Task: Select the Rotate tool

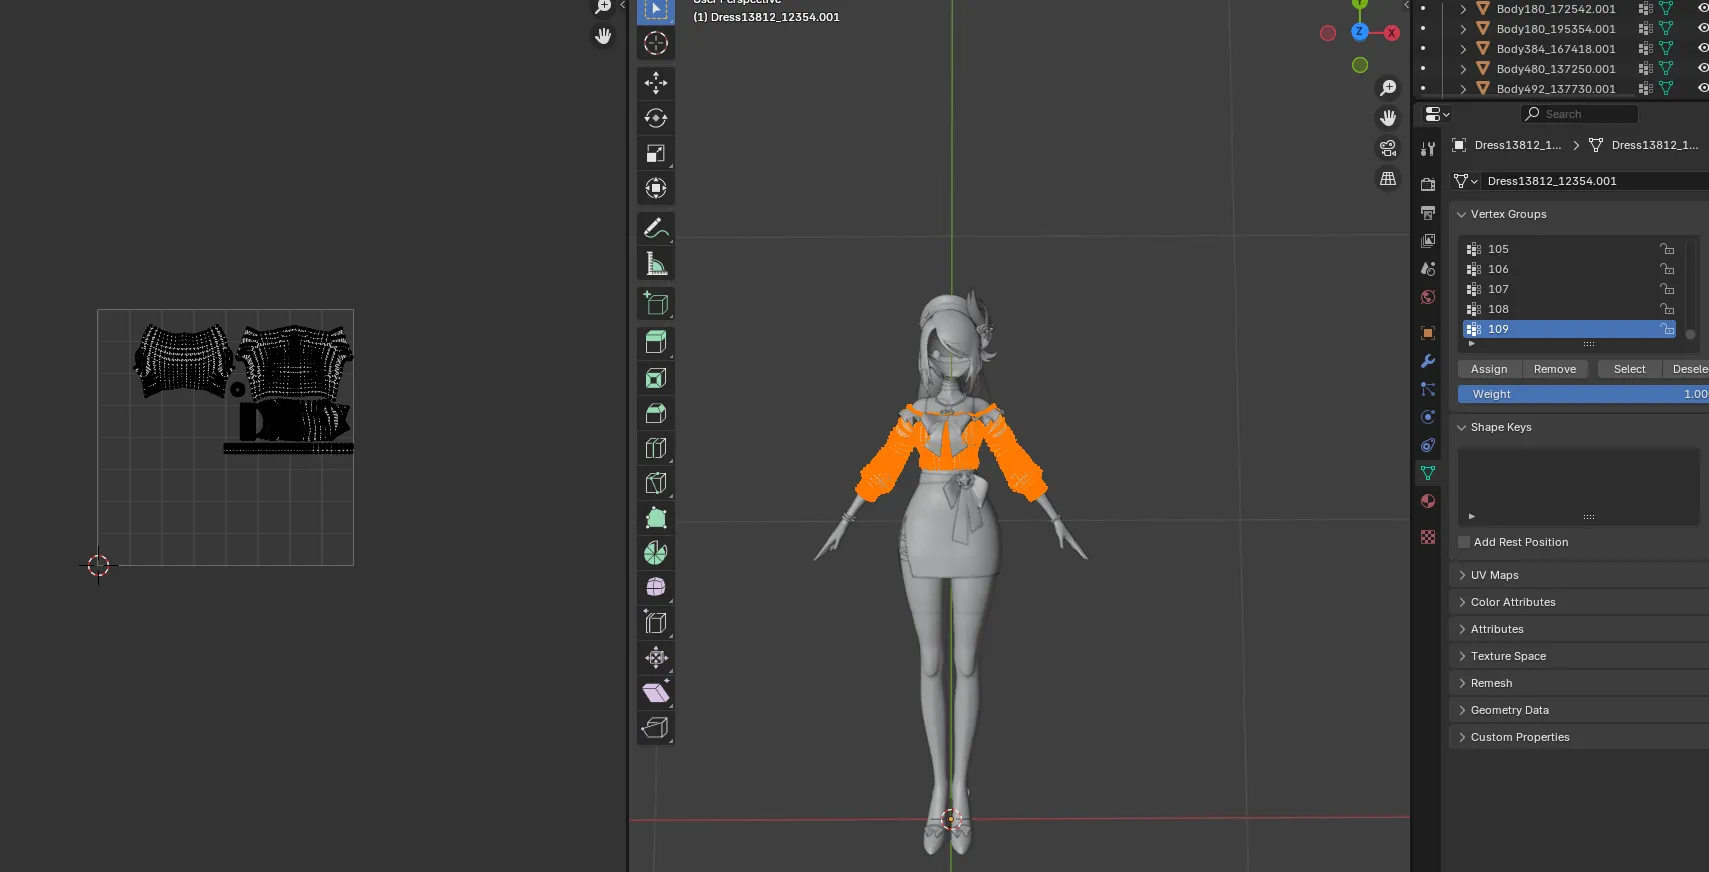Action: (x=656, y=118)
